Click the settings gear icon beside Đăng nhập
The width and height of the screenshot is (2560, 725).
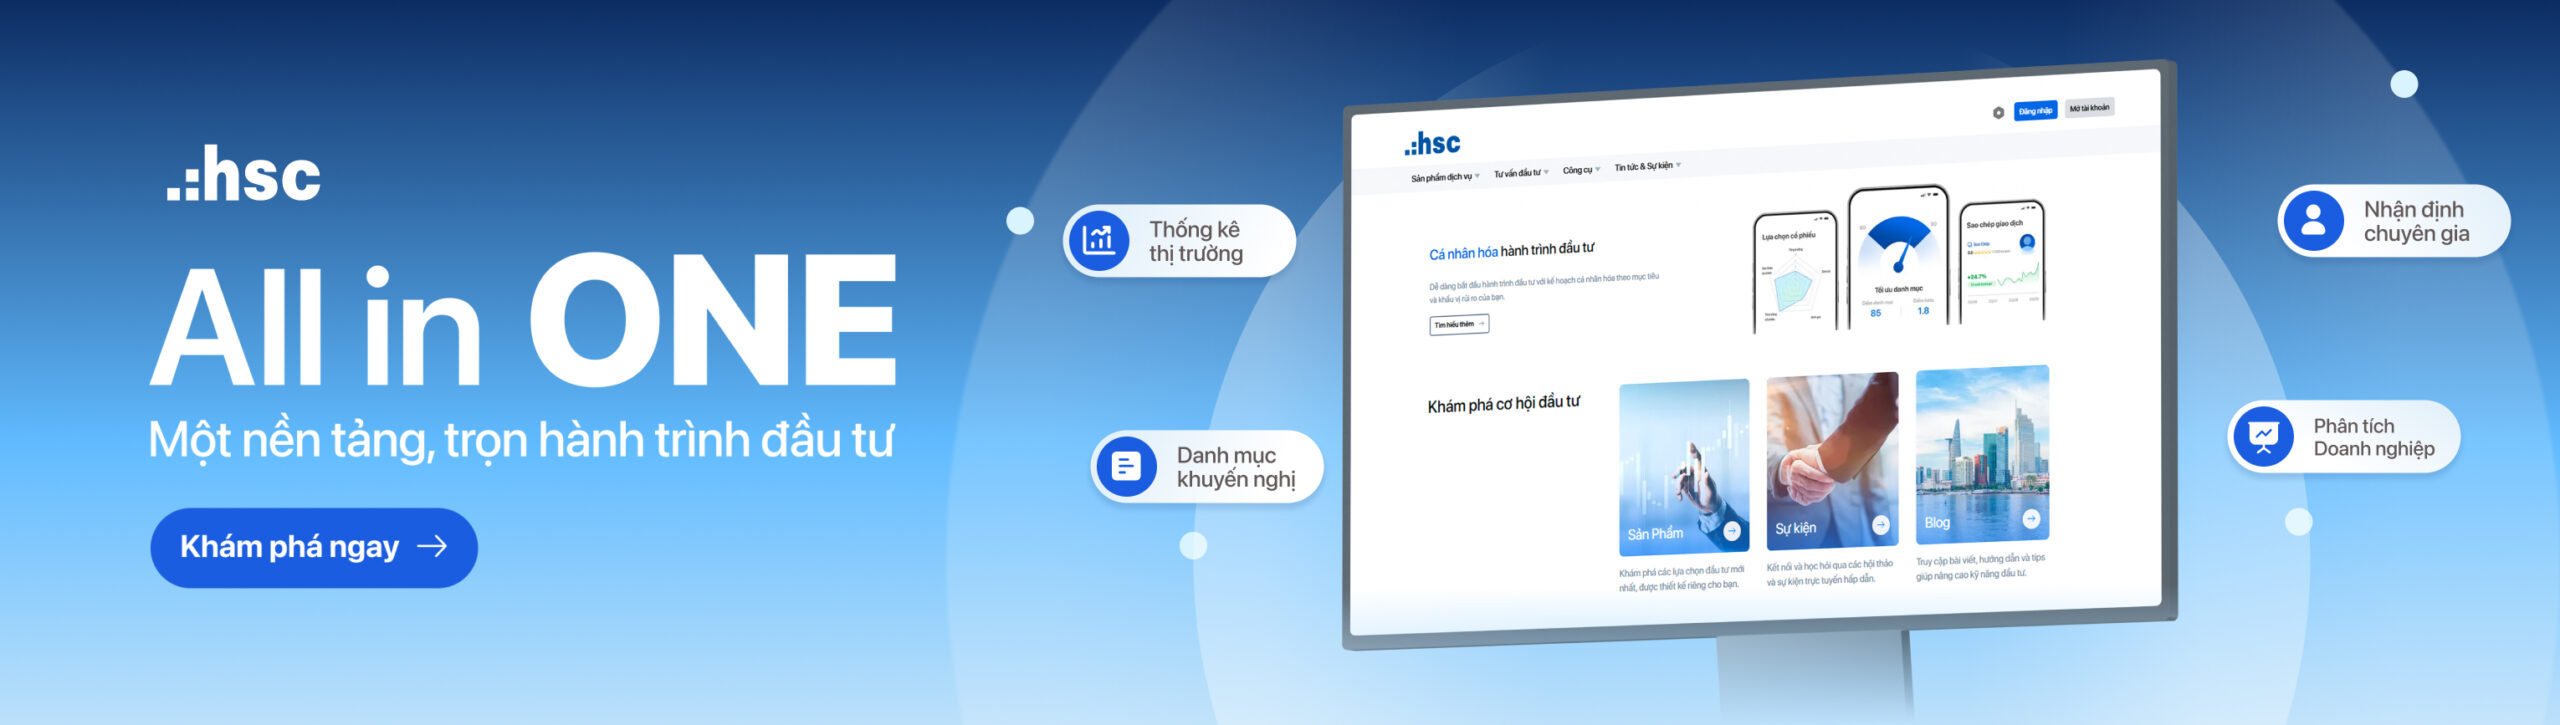tap(1998, 113)
